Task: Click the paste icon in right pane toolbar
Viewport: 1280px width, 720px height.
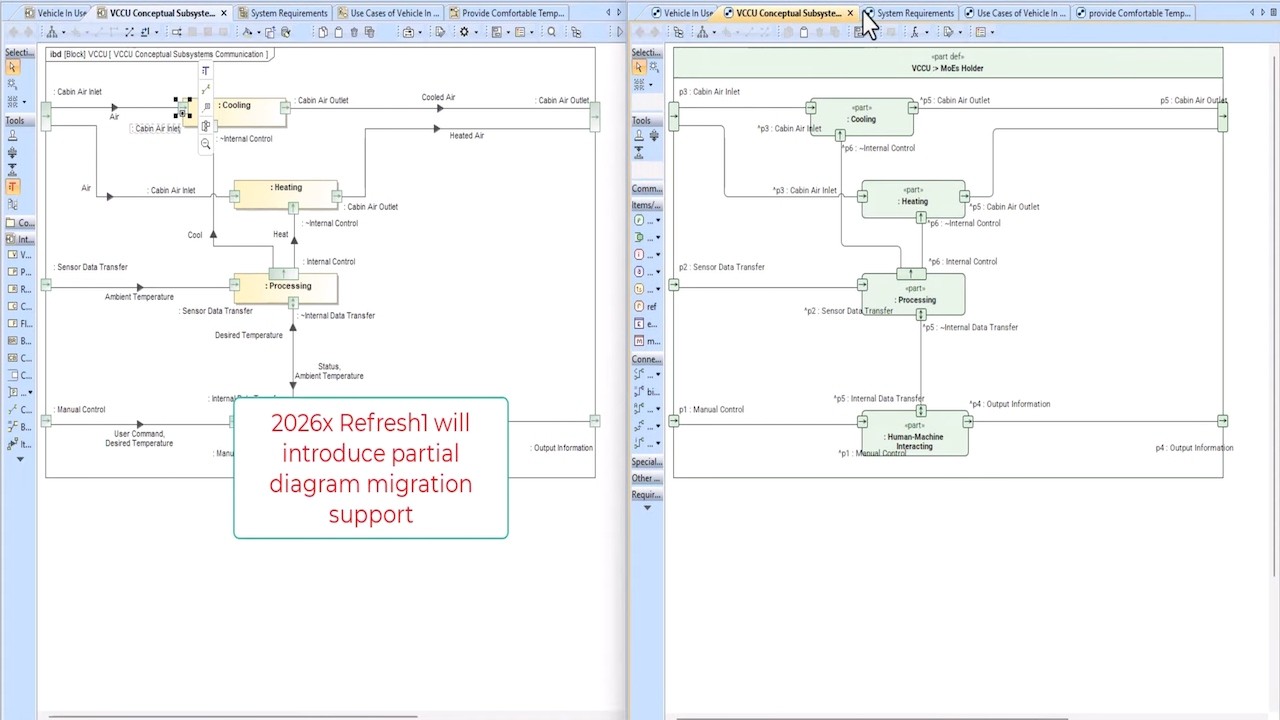Action: coord(803,32)
